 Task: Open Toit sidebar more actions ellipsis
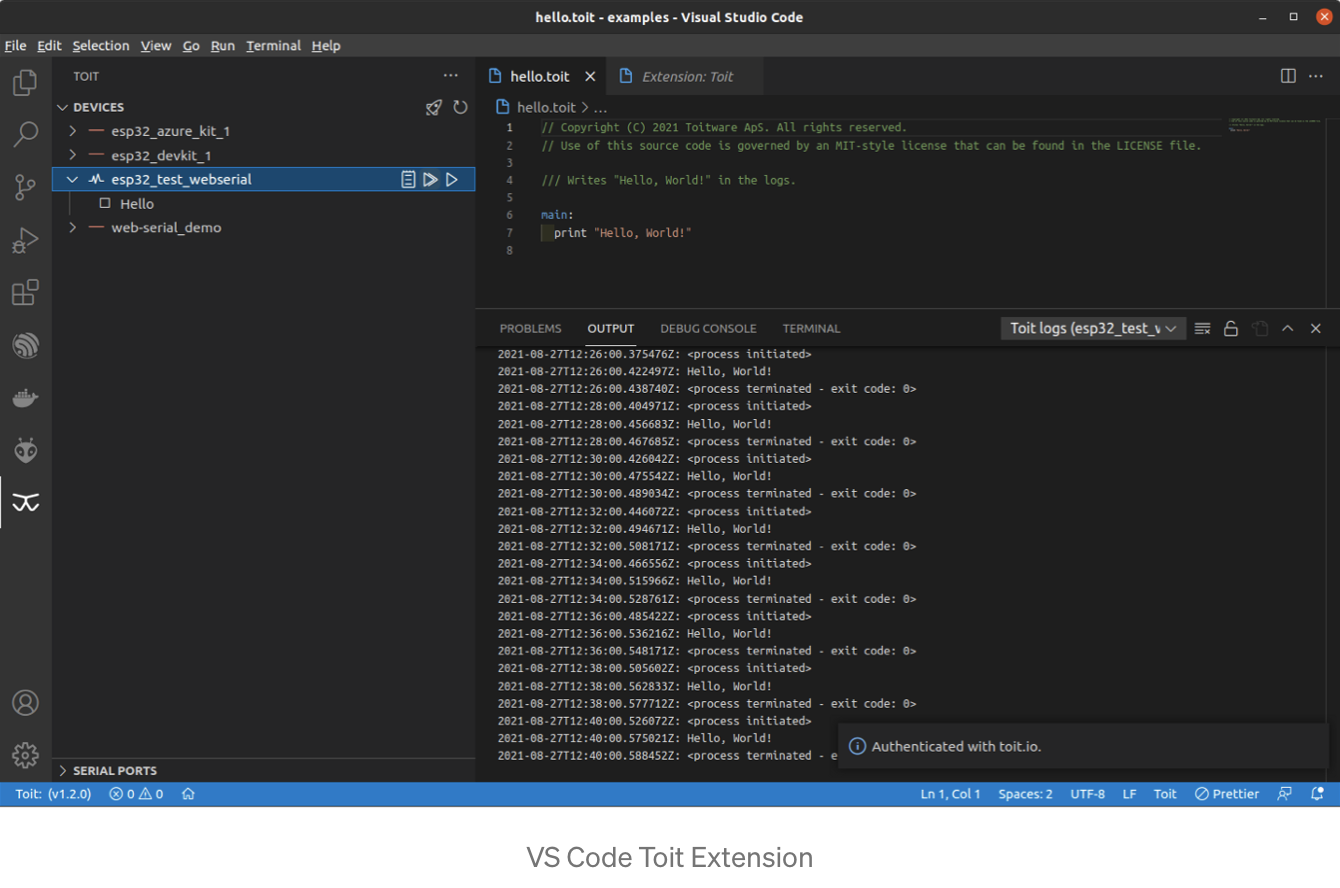[x=451, y=76]
